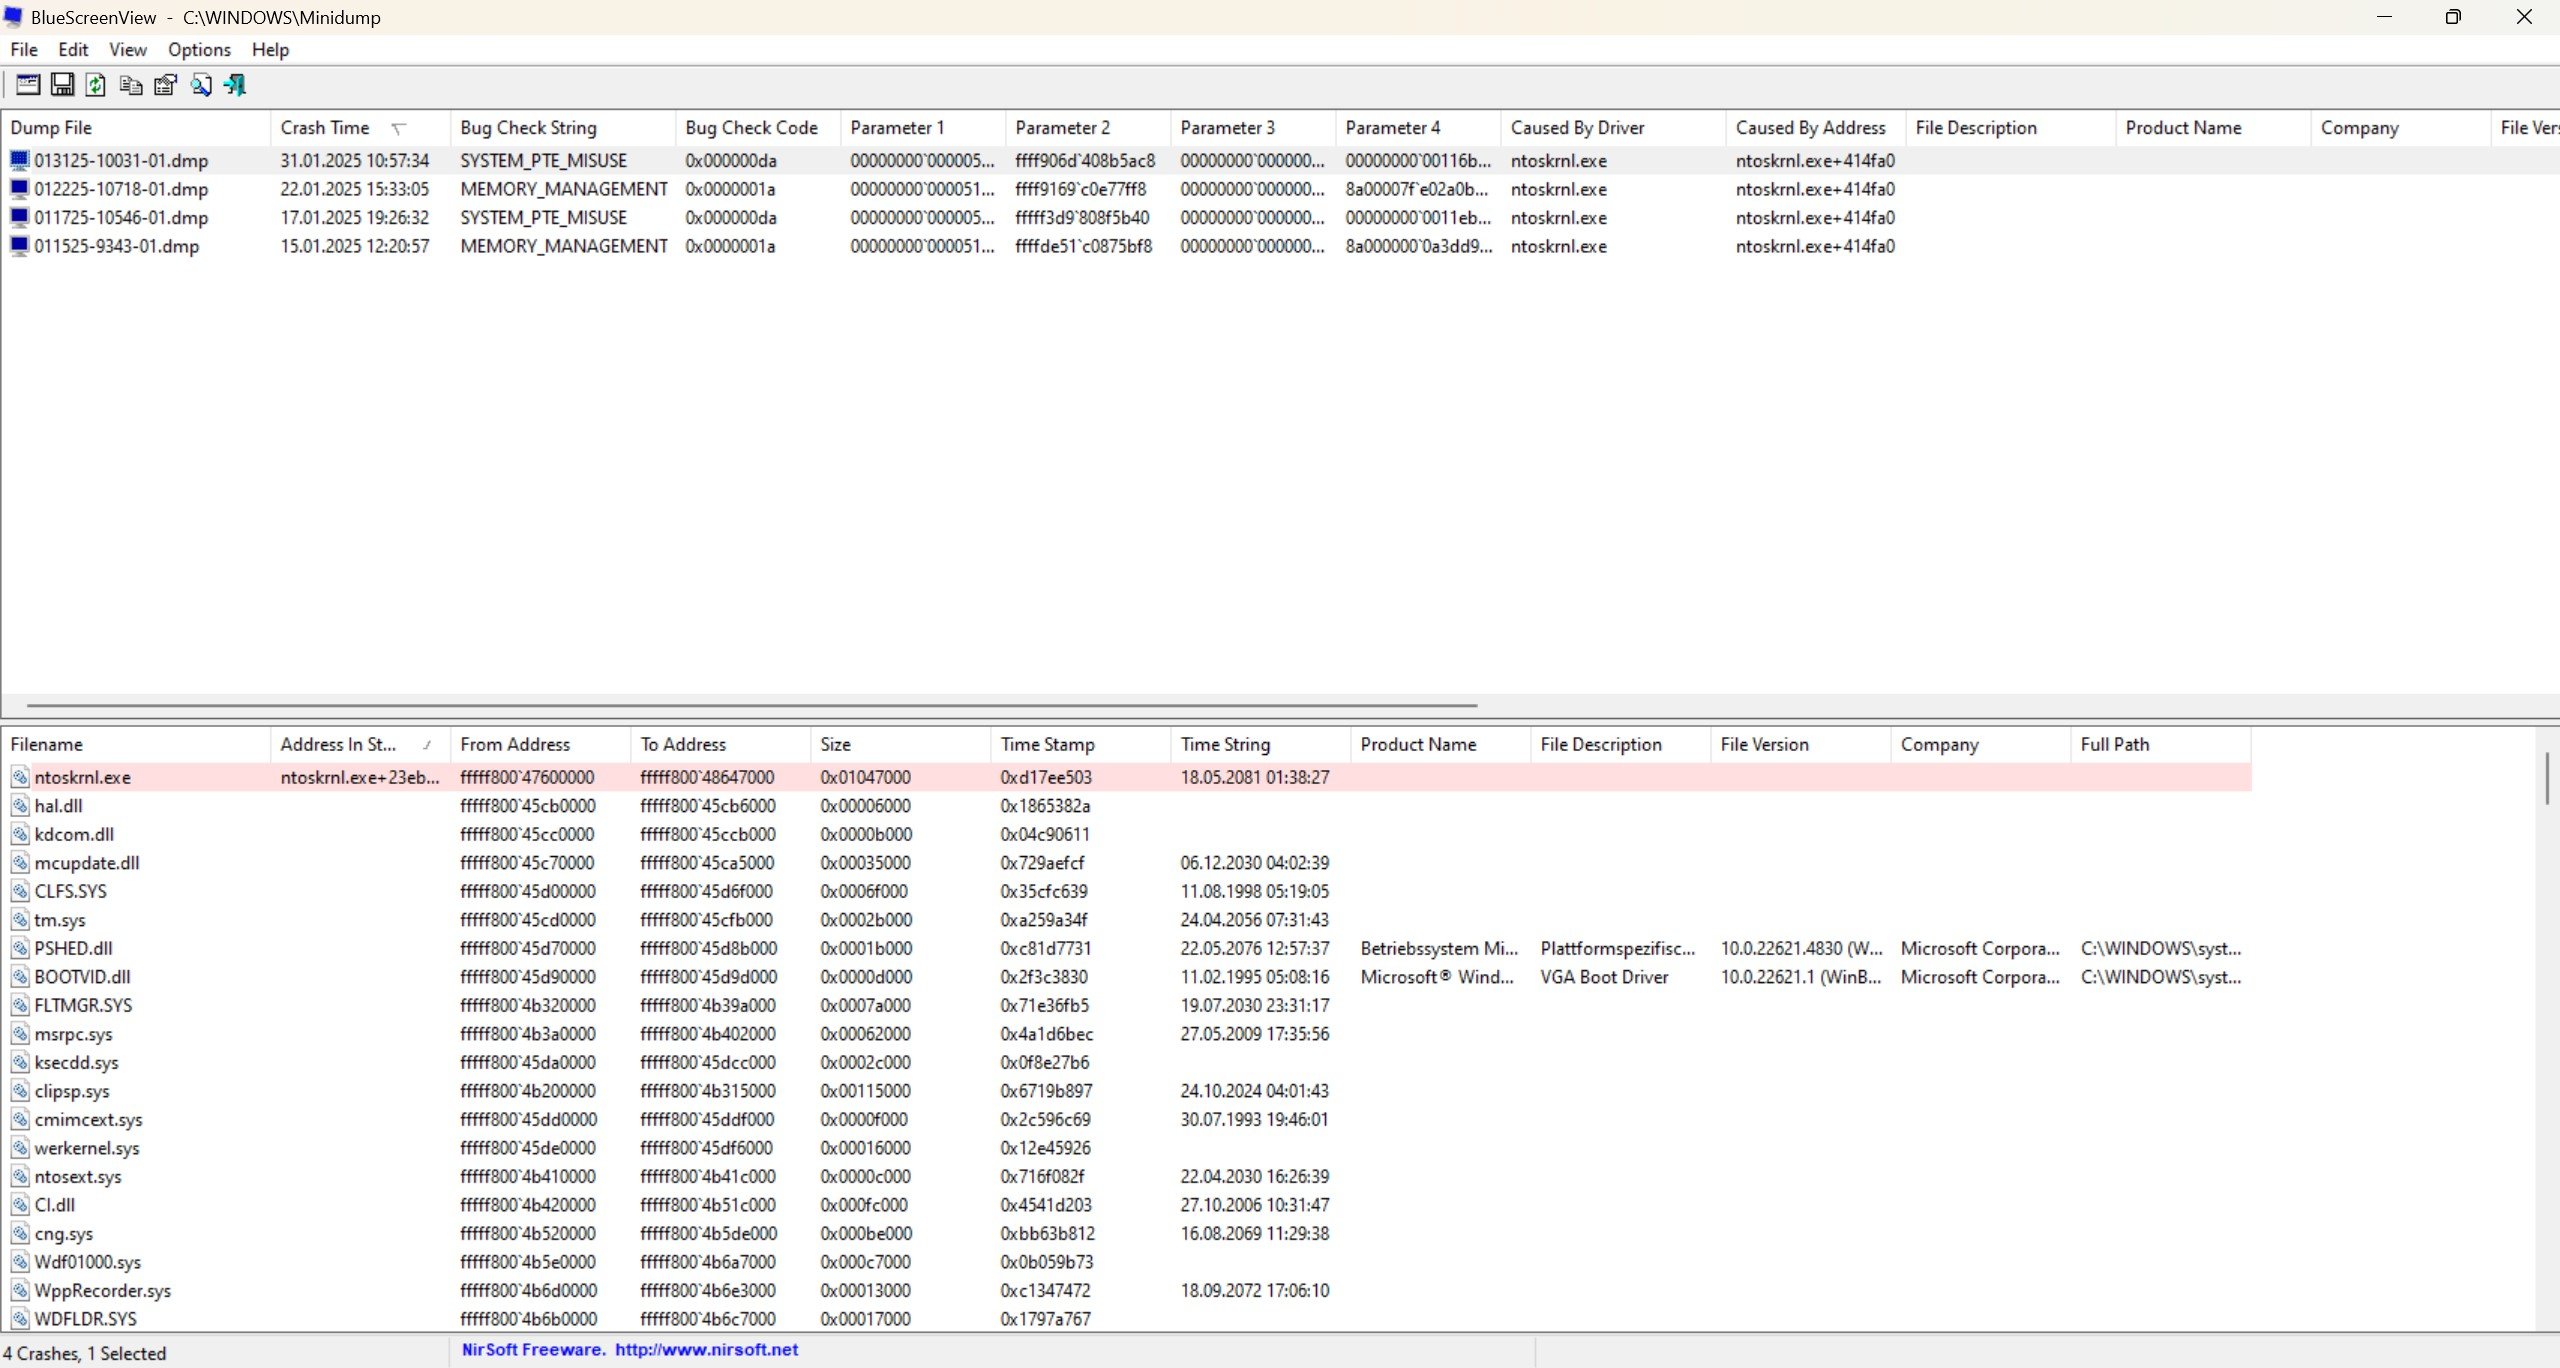
Task: Open the nirsoft.net link in status bar
Action: pos(706,1350)
